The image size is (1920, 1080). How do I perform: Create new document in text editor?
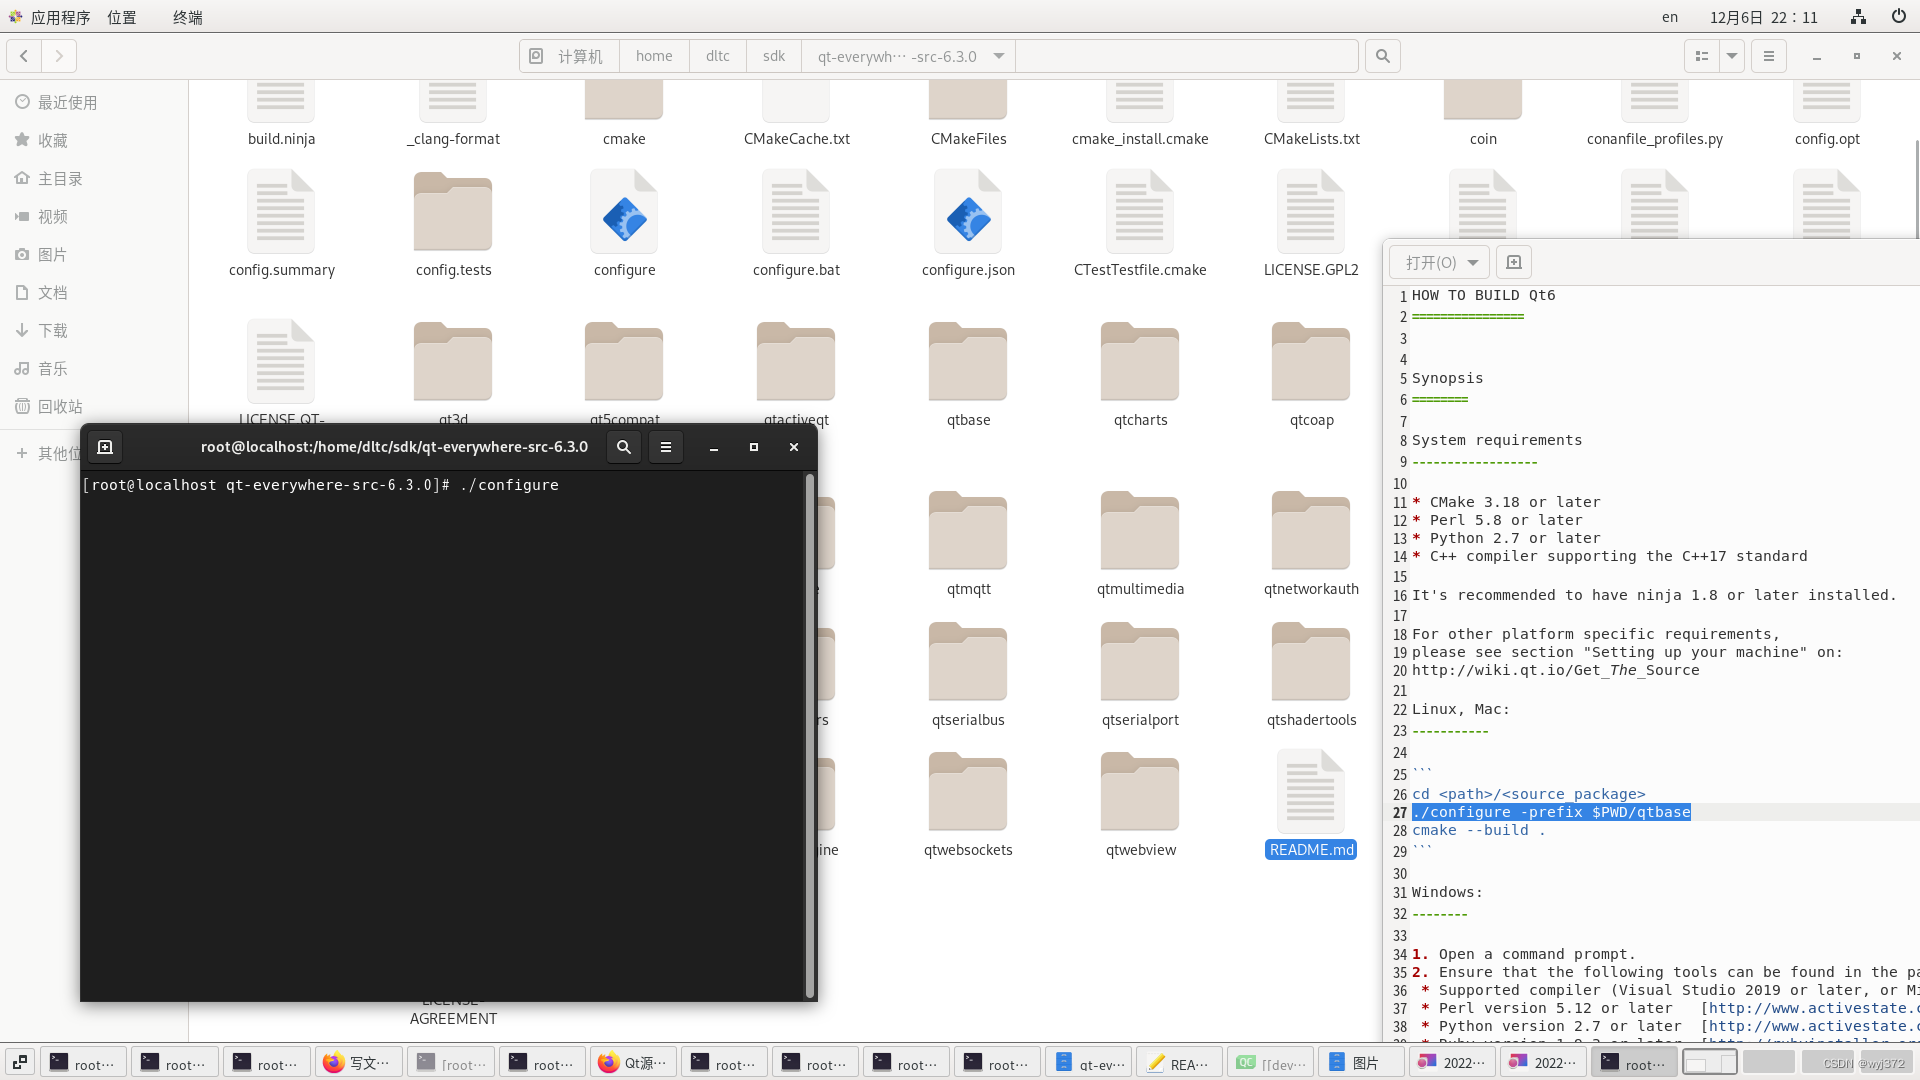(x=1514, y=262)
